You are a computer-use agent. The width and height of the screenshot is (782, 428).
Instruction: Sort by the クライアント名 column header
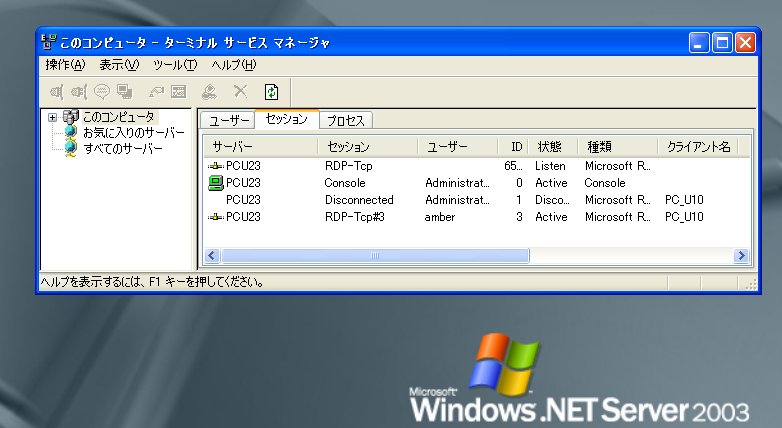coord(698,147)
